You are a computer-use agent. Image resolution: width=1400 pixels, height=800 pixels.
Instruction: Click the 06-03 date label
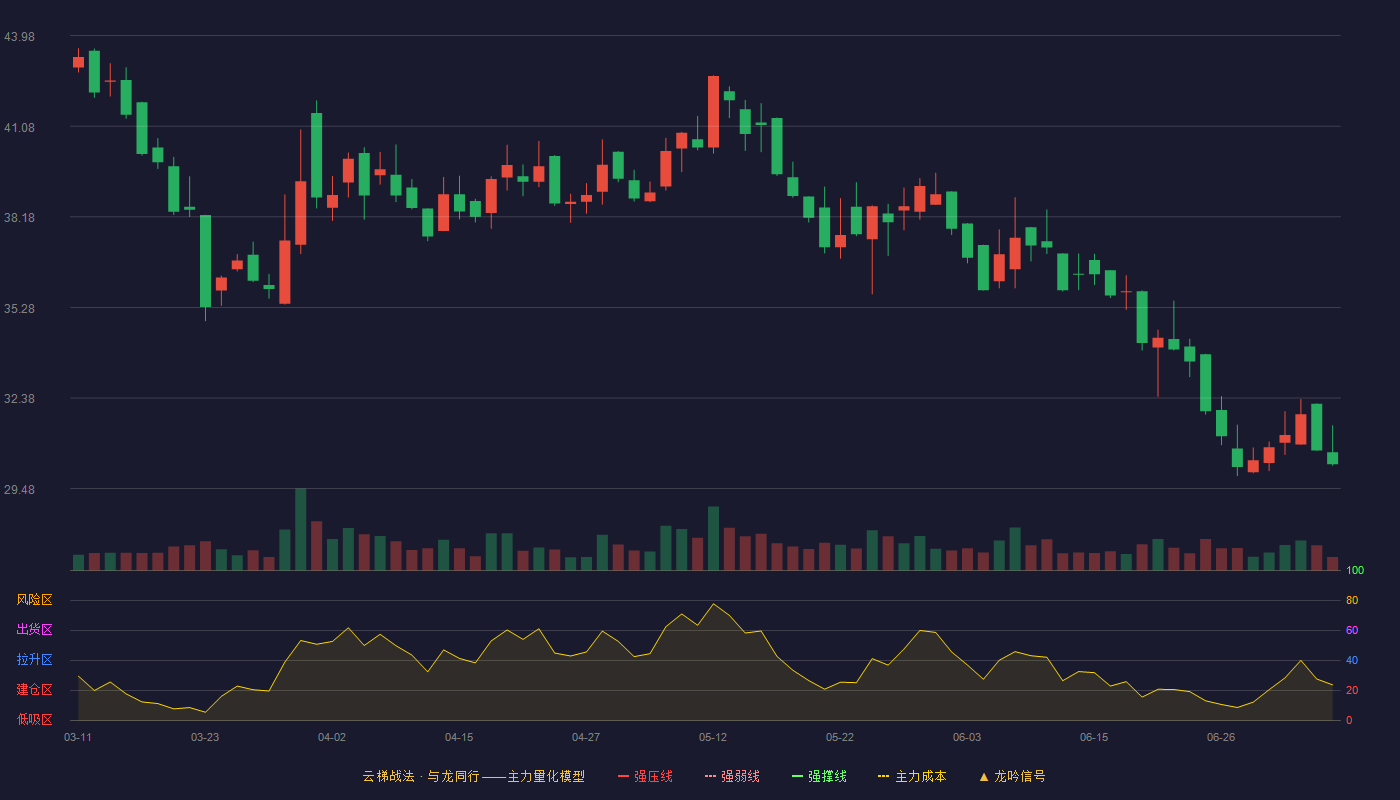[967, 737]
